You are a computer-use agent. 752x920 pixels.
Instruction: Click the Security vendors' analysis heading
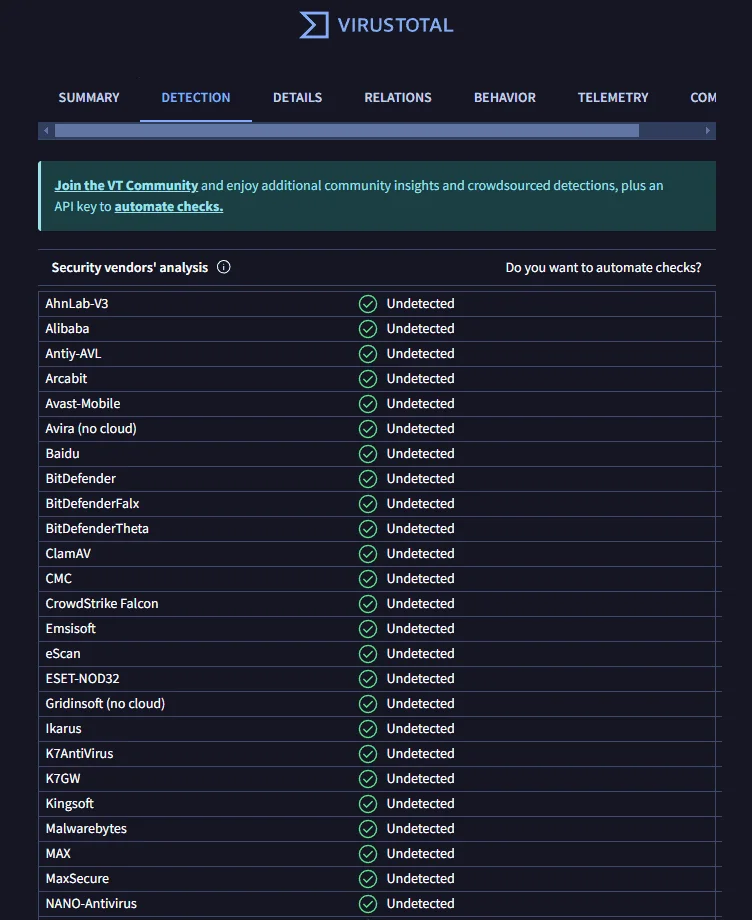tap(130, 268)
